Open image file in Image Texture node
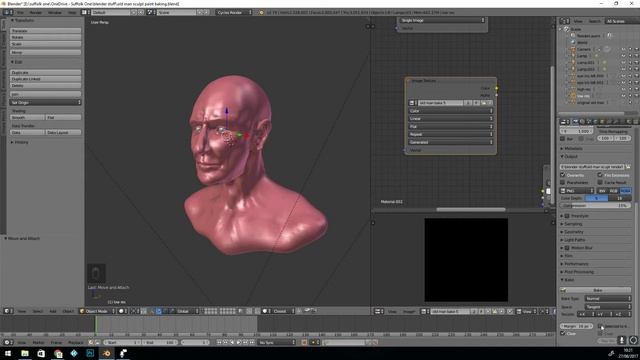The height and width of the screenshot is (360, 640). click(x=484, y=103)
